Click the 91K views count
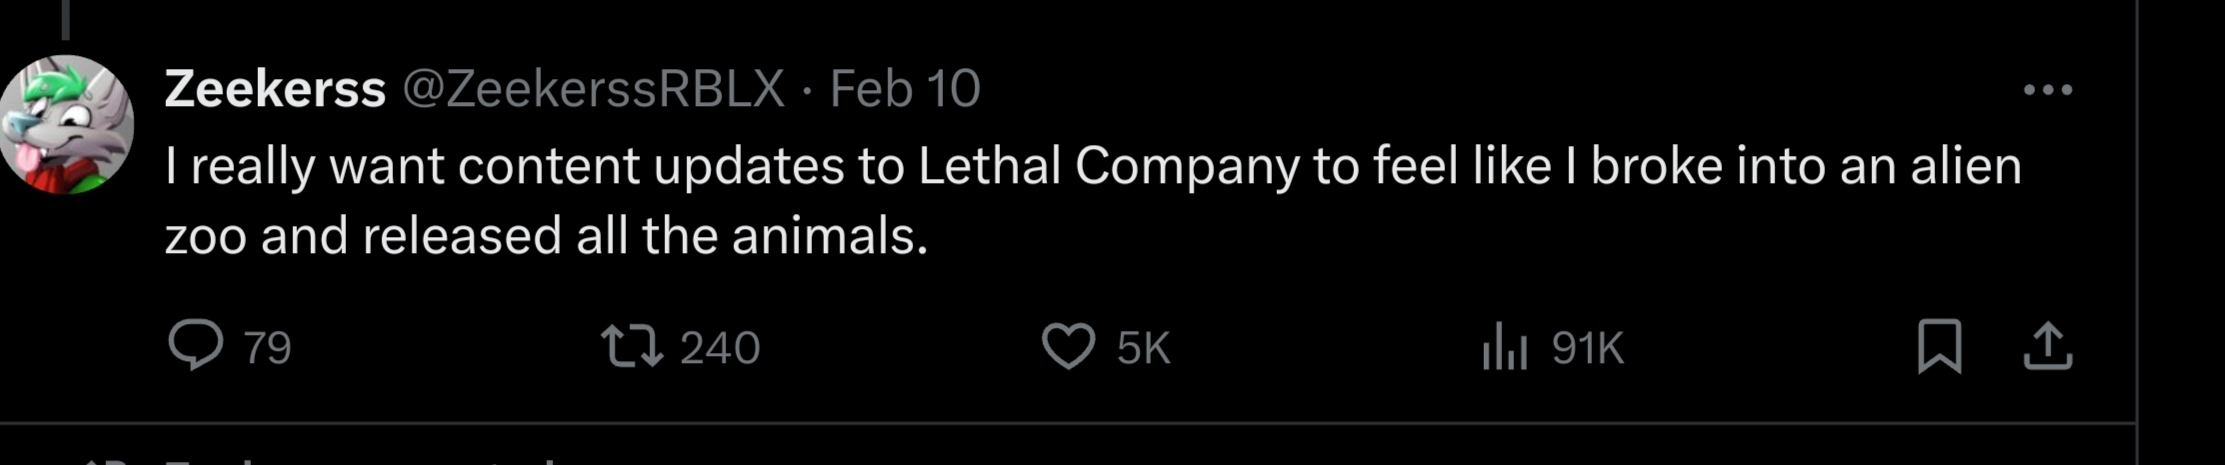Image resolution: width=2225 pixels, height=465 pixels. 1587,348
